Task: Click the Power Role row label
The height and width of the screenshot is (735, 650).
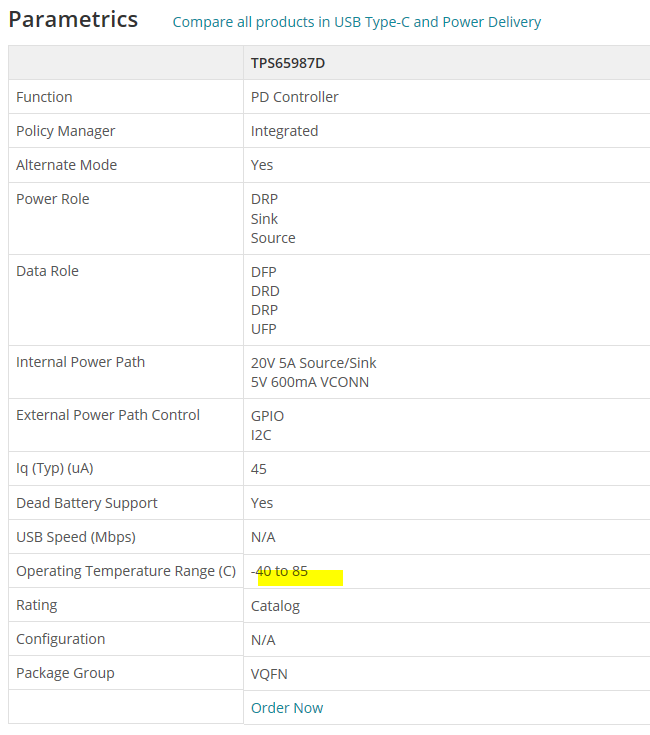Action: click(53, 199)
